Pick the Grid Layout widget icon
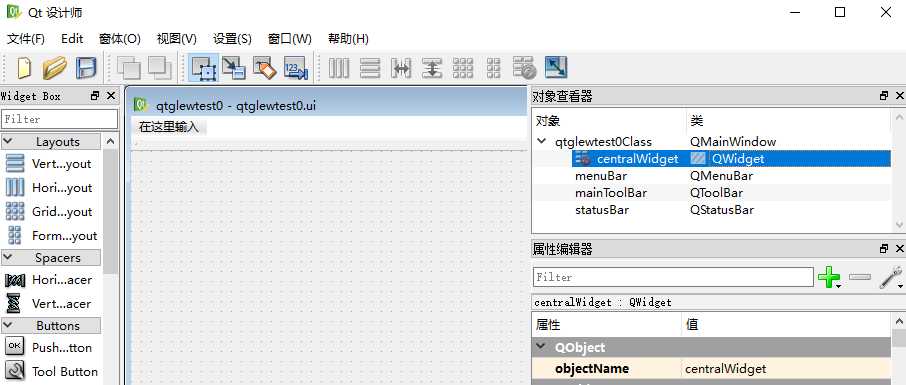Viewport: 906px width, 385px height. [15, 212]
